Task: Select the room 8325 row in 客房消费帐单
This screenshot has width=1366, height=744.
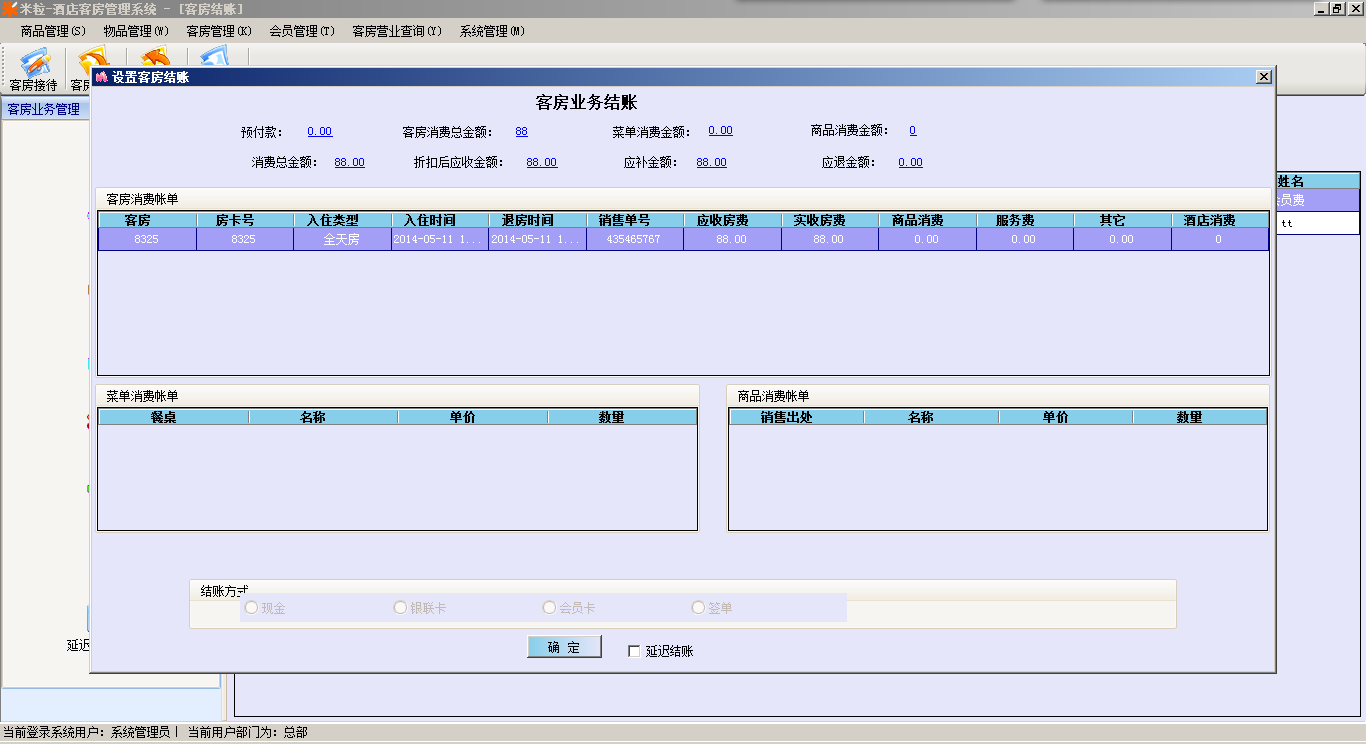Action: tap(147, 239)
